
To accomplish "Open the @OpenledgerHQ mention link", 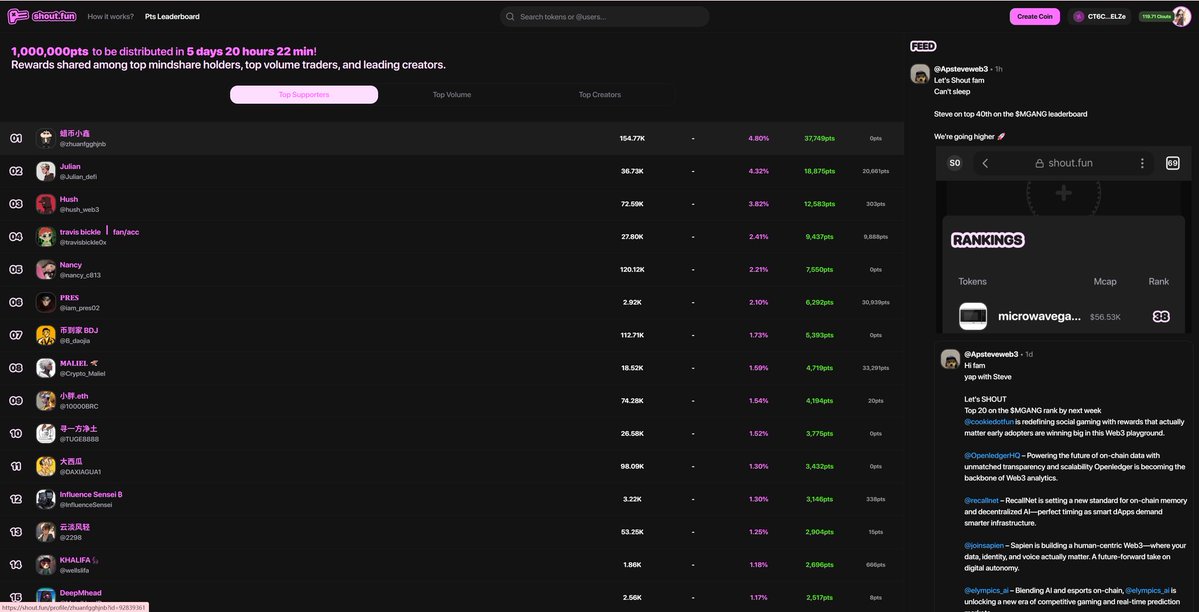I will [x=992, y=455].
